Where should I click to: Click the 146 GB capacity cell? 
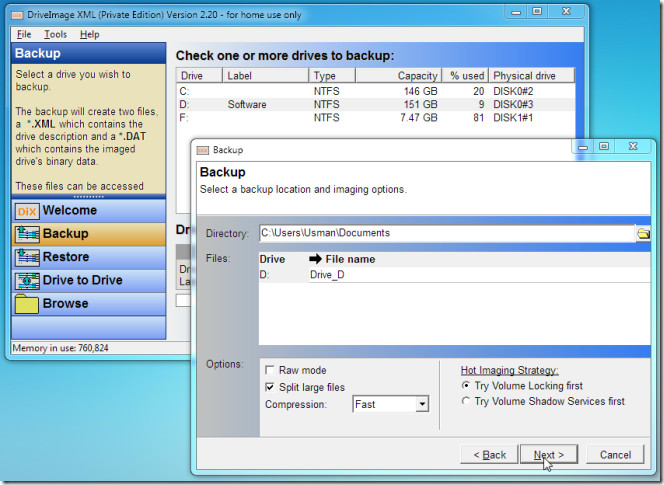coord(420,91)
